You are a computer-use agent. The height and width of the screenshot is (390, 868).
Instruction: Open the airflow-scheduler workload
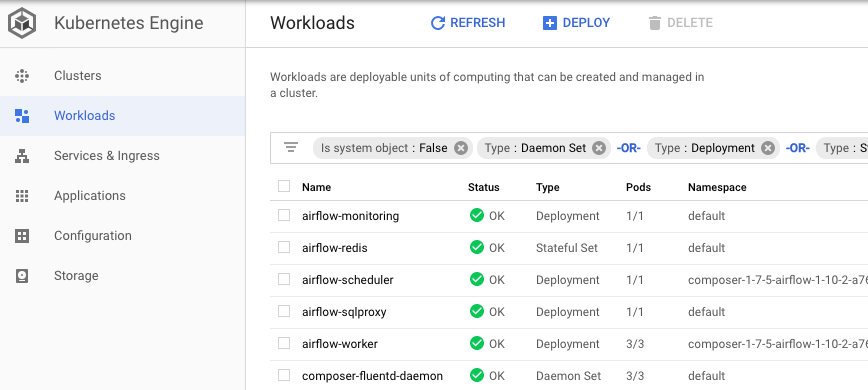point(348,280)
